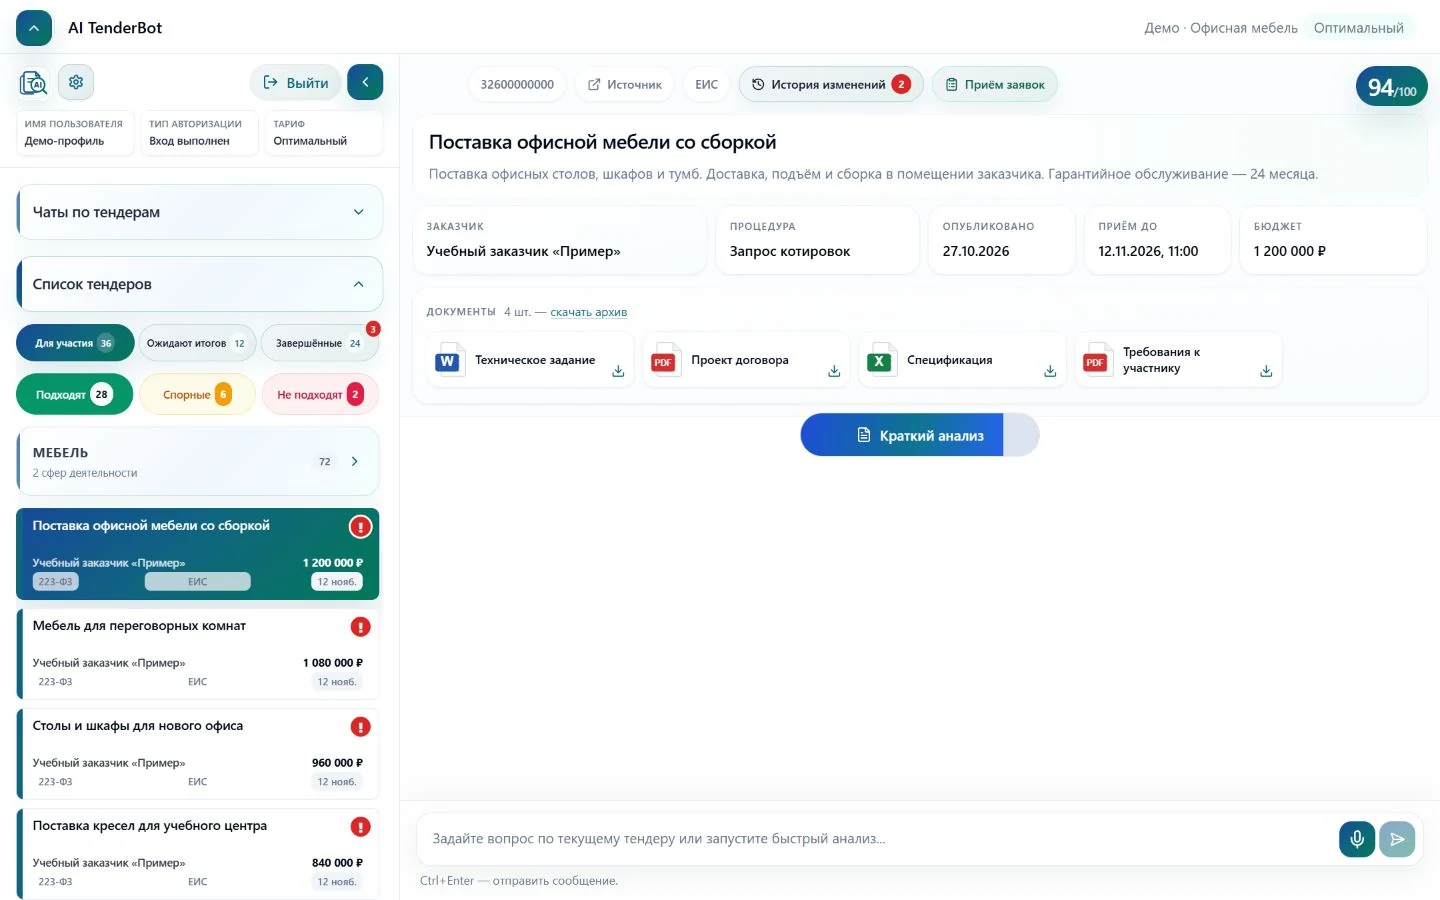The image size is (1440, 900).
Task: Click alert icon on Мебель для переговорных комнат
Action: (x=360, y=627)
